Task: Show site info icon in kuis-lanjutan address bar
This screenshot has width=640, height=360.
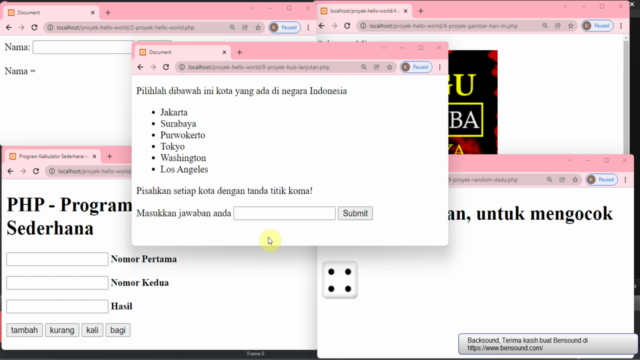Action: 182,67
